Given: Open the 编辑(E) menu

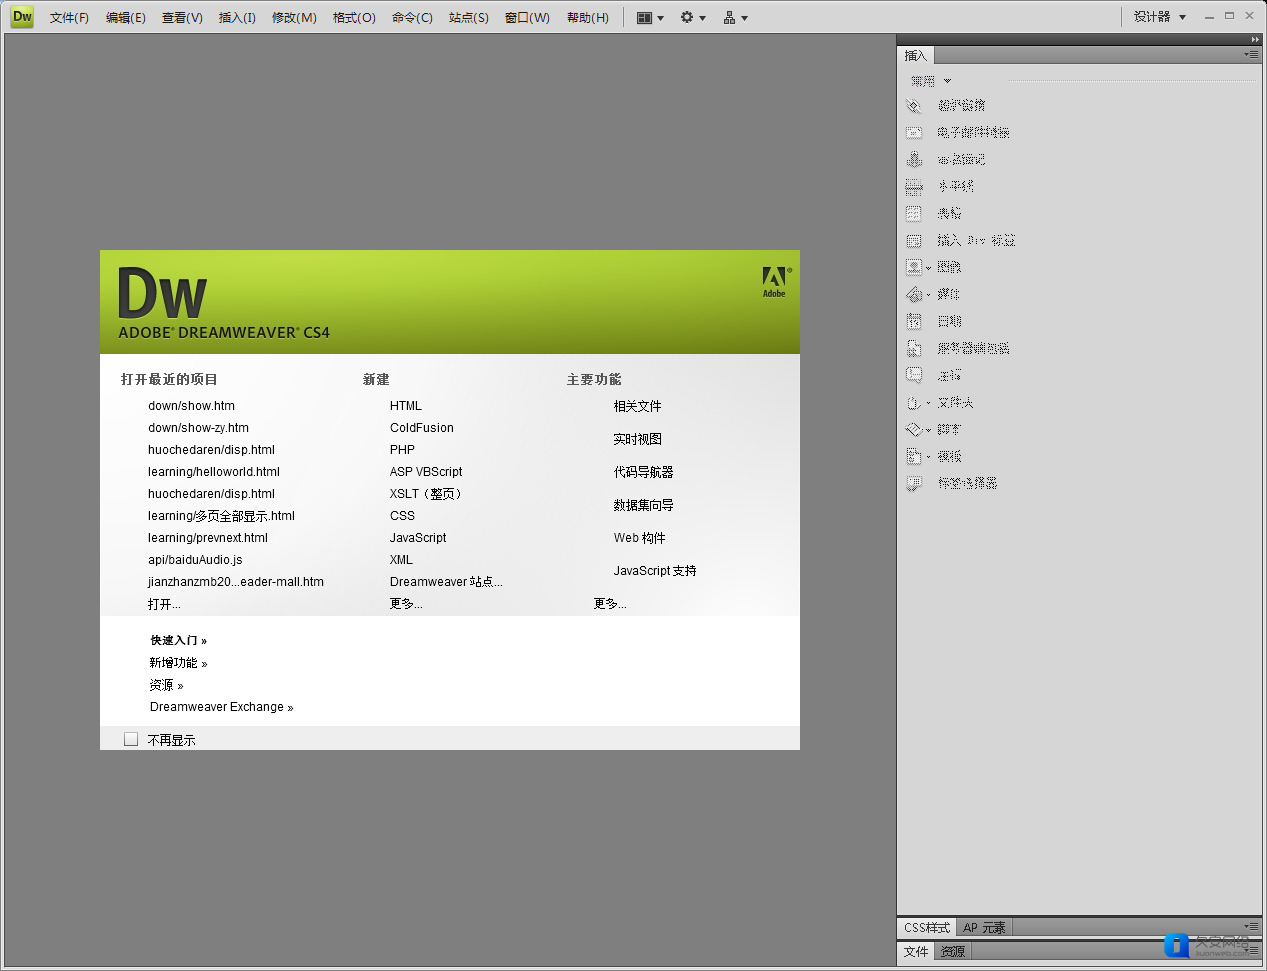Looking at the screenshot, I should (125, 18).
